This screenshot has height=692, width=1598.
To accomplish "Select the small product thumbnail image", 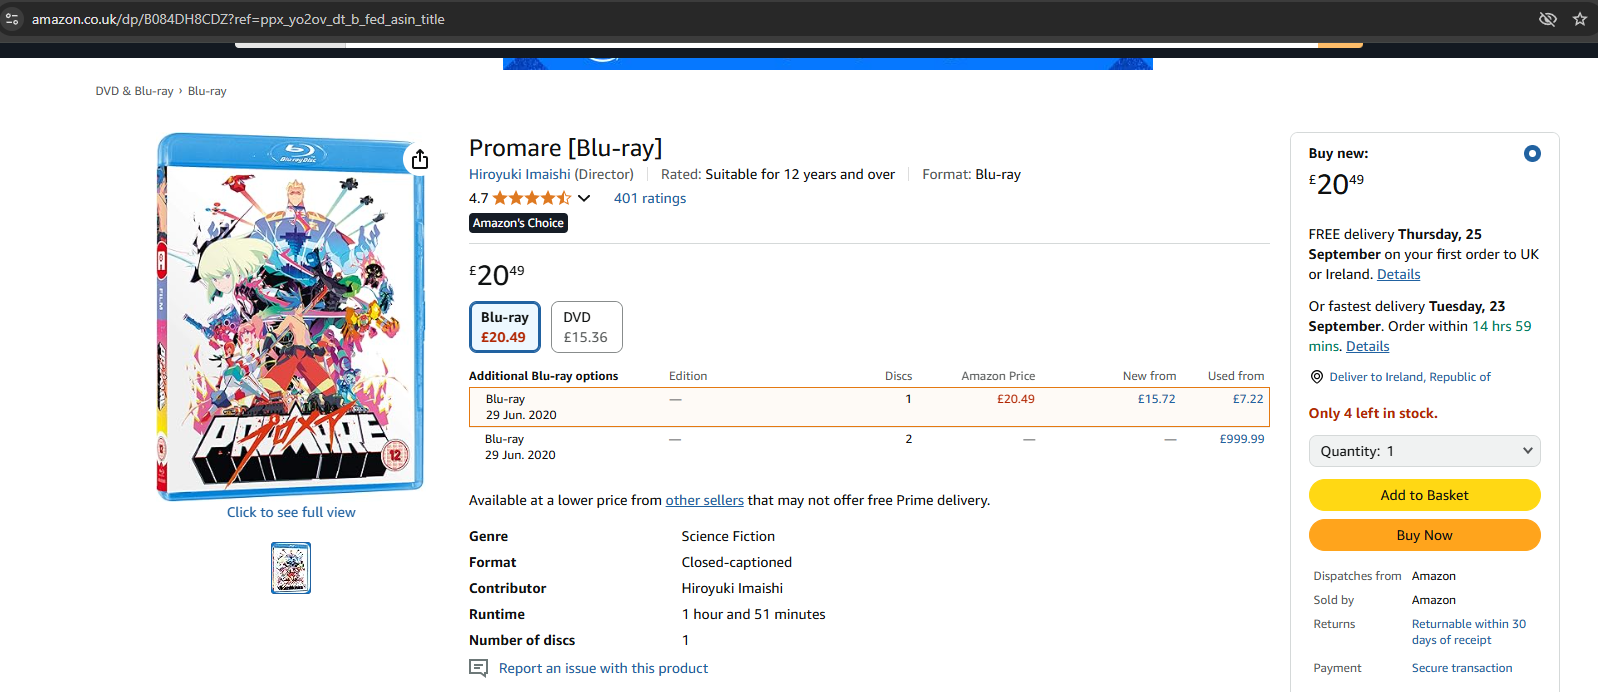I will pyautogui.click(x=291, y=568).
